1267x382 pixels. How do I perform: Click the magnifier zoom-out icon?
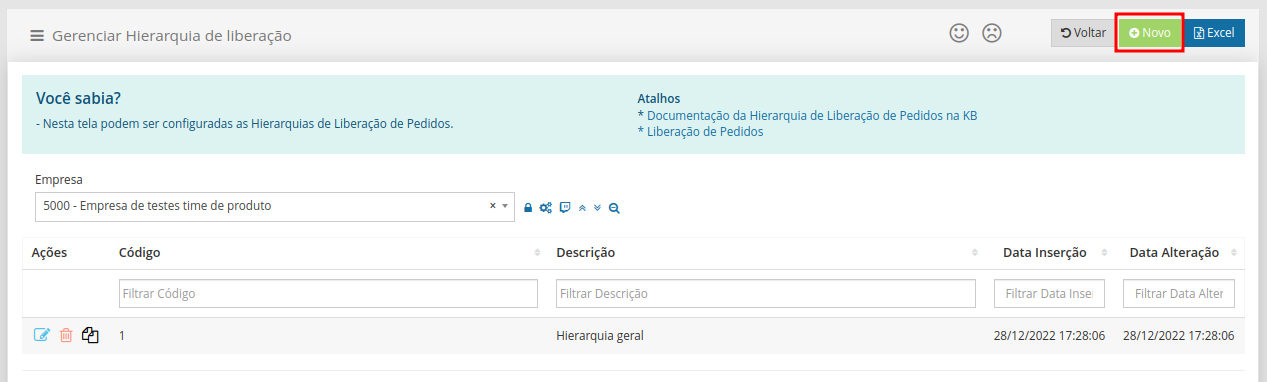coord(614,208)
